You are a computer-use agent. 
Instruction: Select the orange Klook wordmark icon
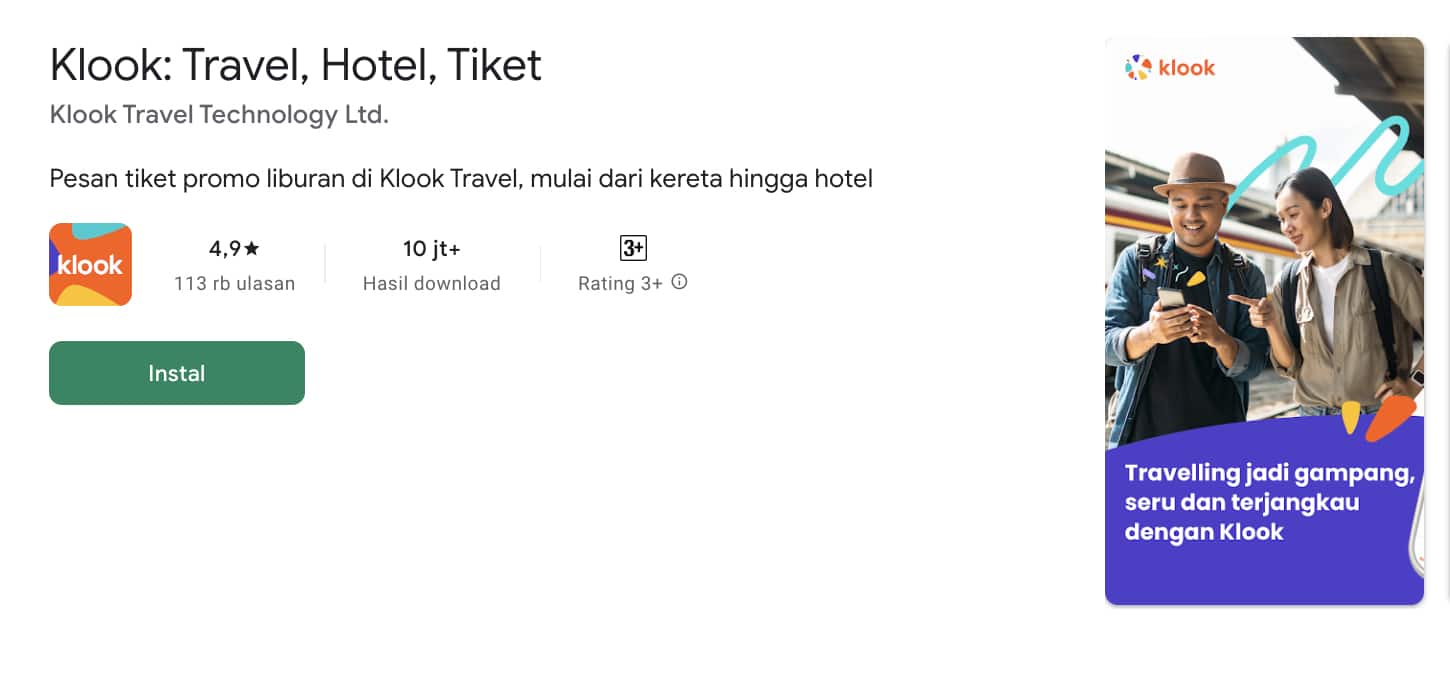[x=1190, y=67]
